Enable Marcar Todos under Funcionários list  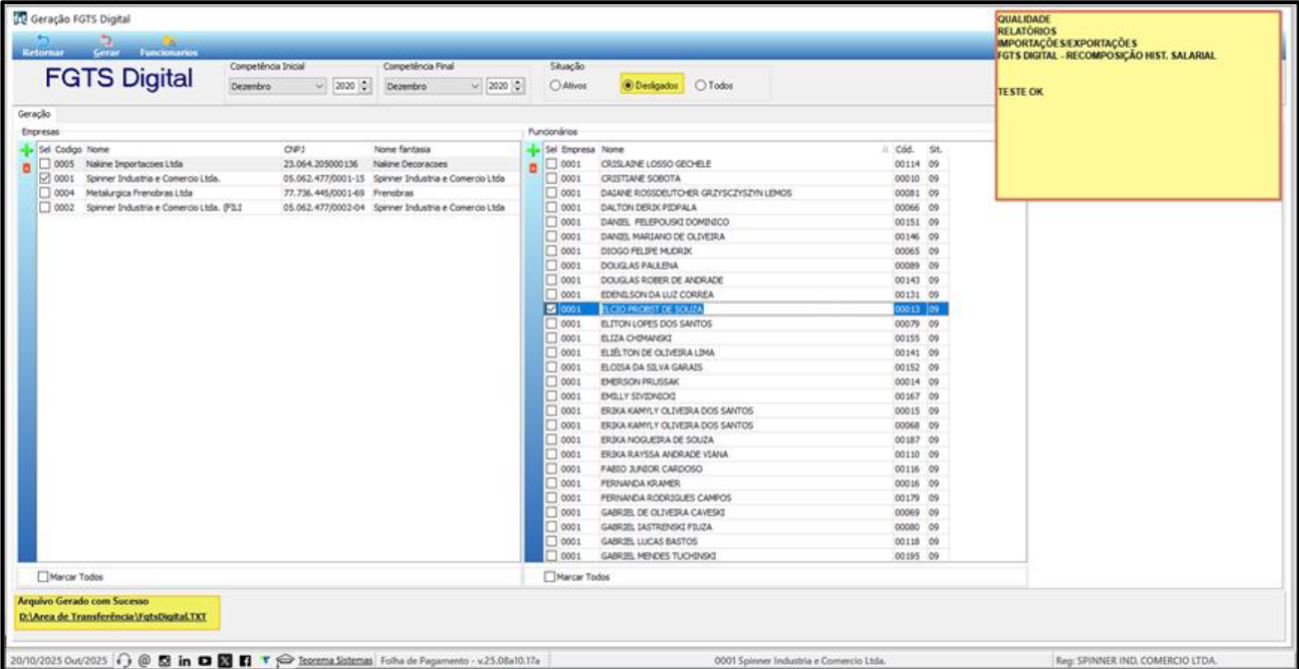point(549,577)
